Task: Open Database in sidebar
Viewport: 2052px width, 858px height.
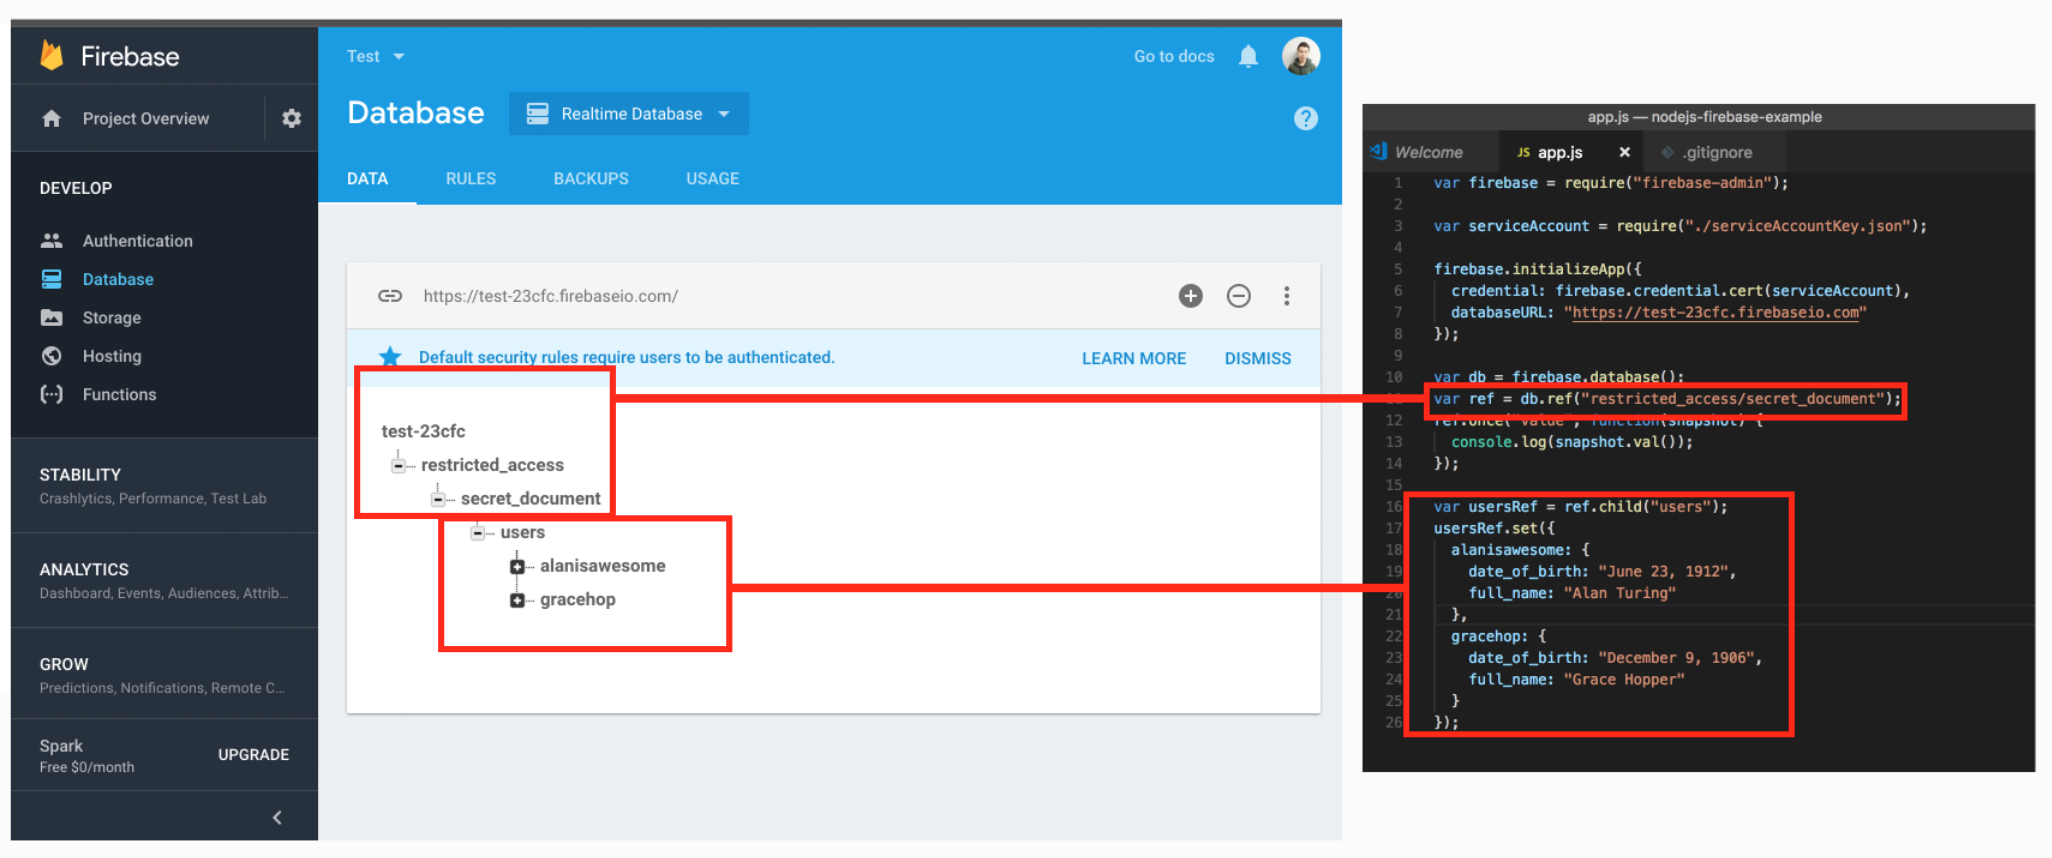Action: [x=118, y=279]
